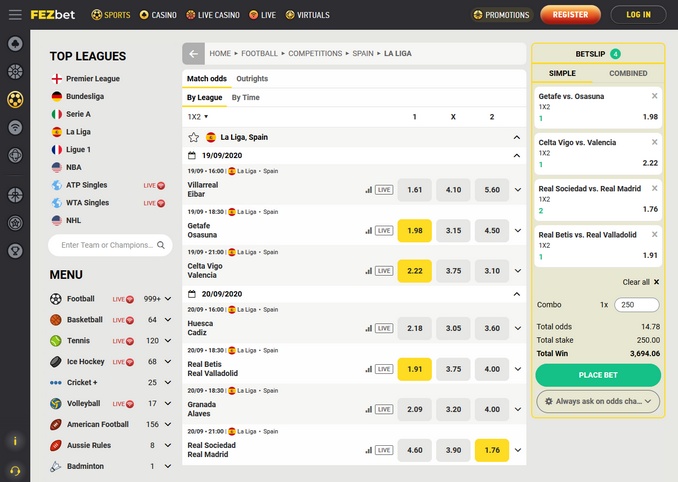Open the VIRTUALS top menu
Viewport: 678px width, 482px height.
point(307,15)
